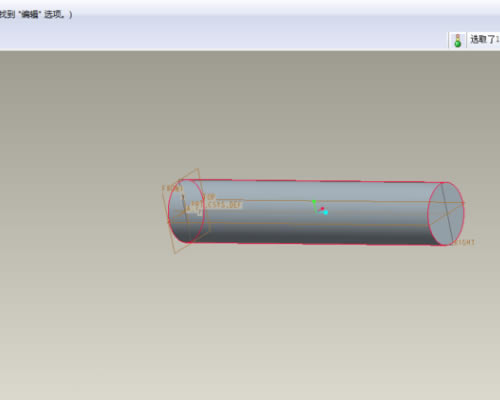Select the RIGHT datum plane label

pyautogui.click(x=463, y=242)
